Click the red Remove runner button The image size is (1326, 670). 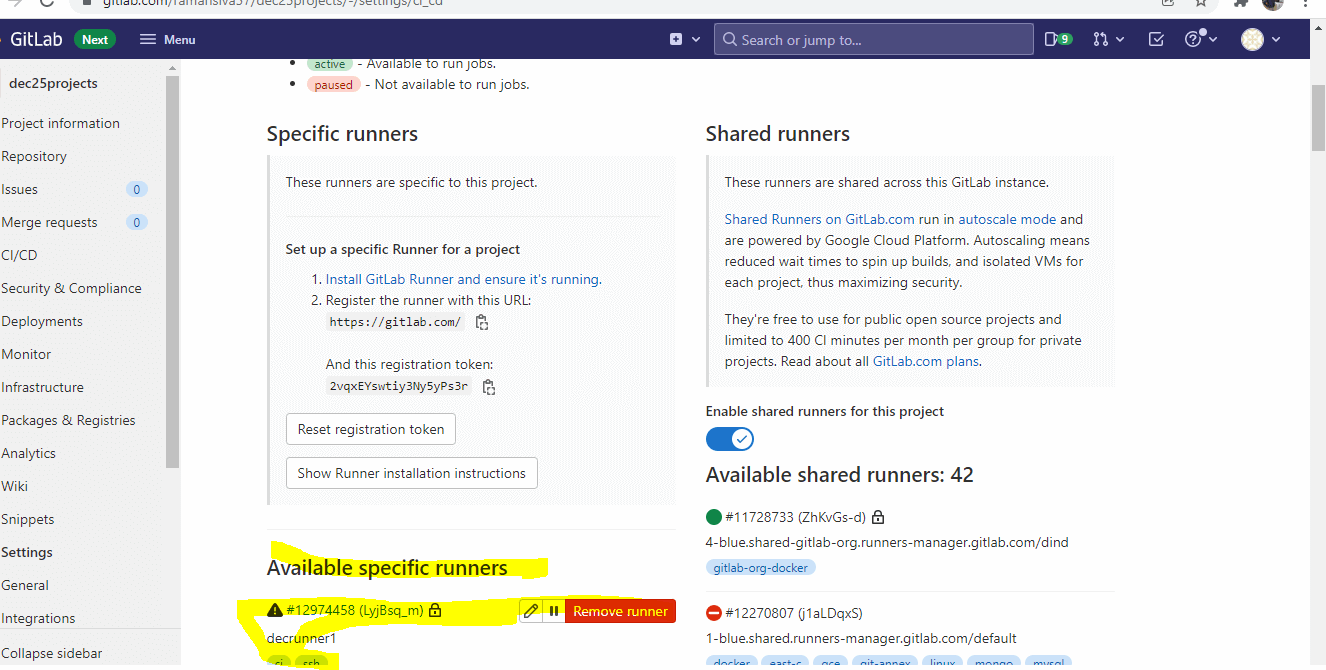[620, 611]
